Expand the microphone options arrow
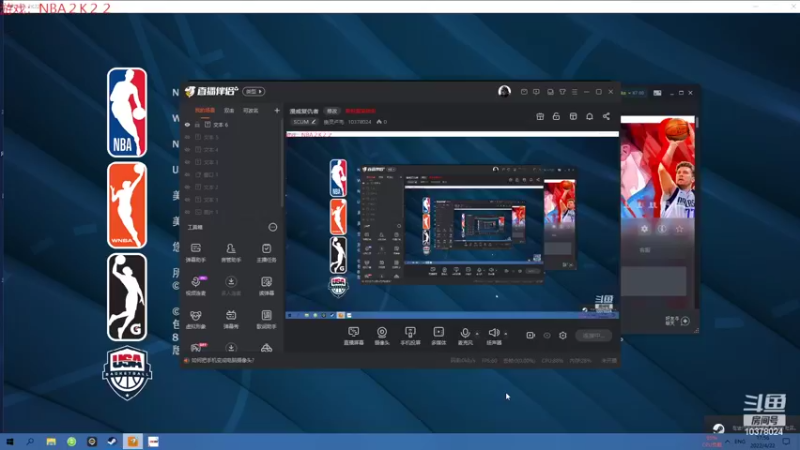 click(477, 334)
